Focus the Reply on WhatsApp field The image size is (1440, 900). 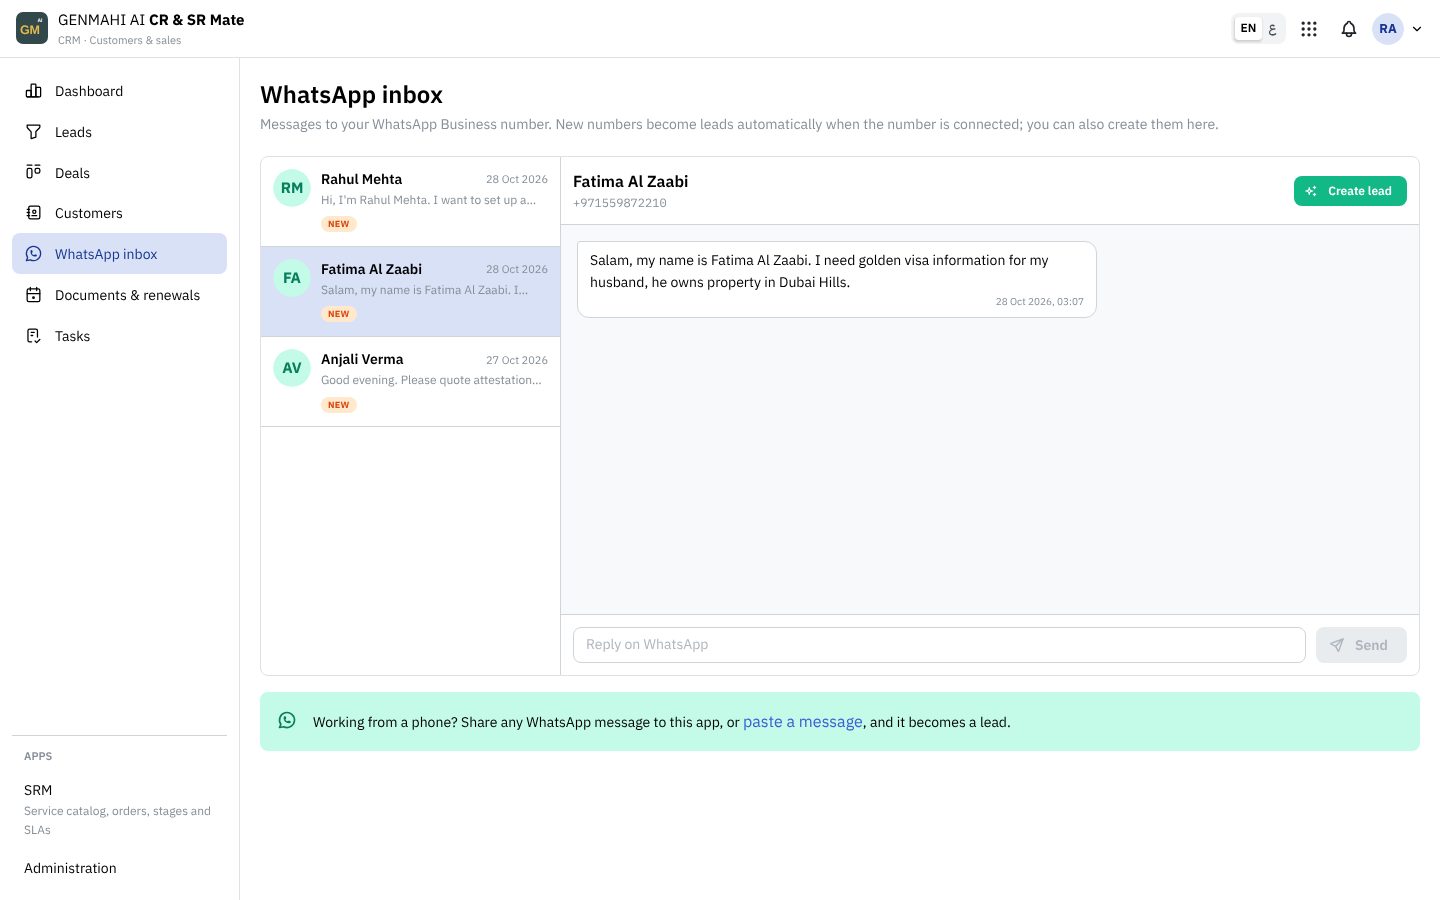coord(939,645)
